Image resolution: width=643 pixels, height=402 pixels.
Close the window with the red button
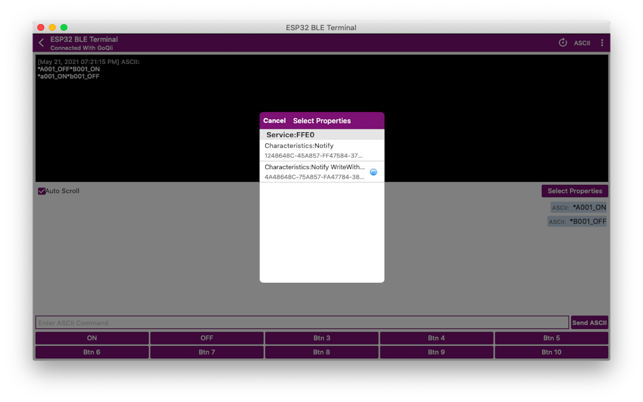[41, 27]
